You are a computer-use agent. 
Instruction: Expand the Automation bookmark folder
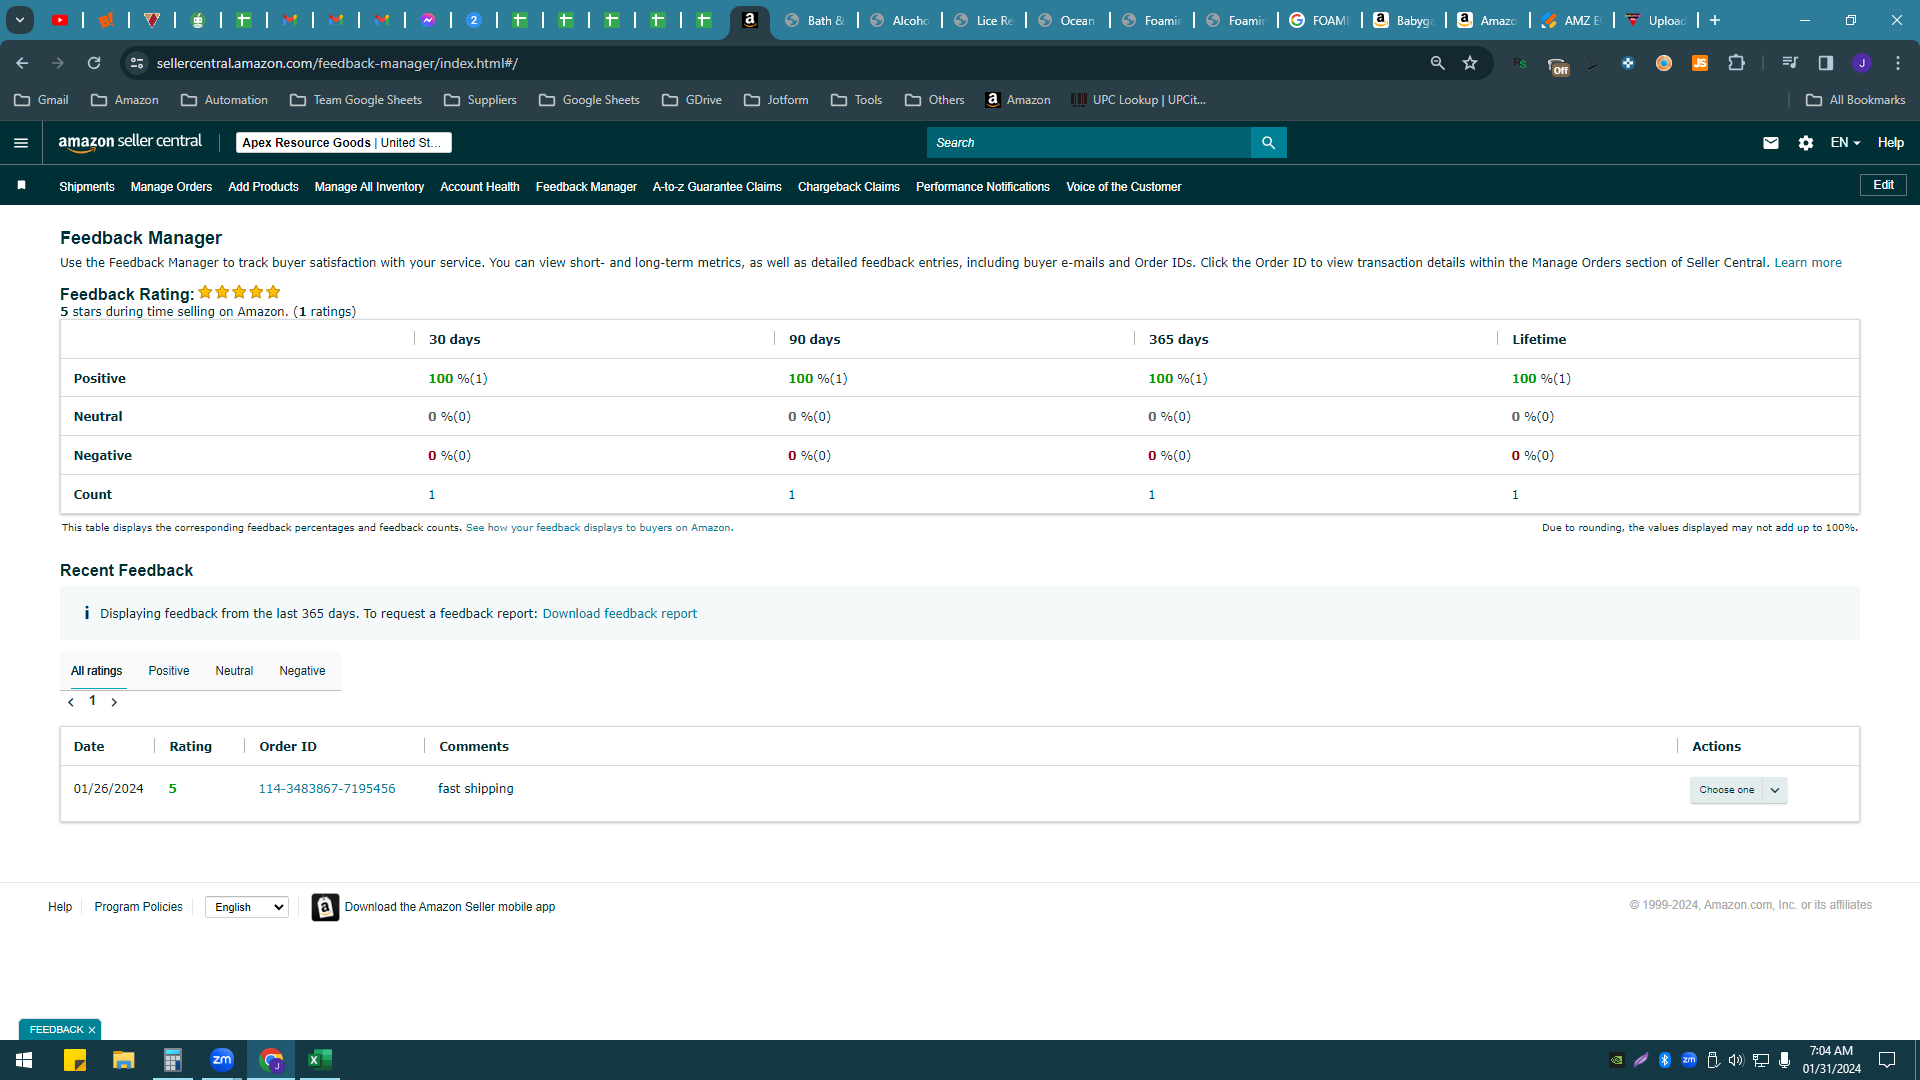(224, 100)
